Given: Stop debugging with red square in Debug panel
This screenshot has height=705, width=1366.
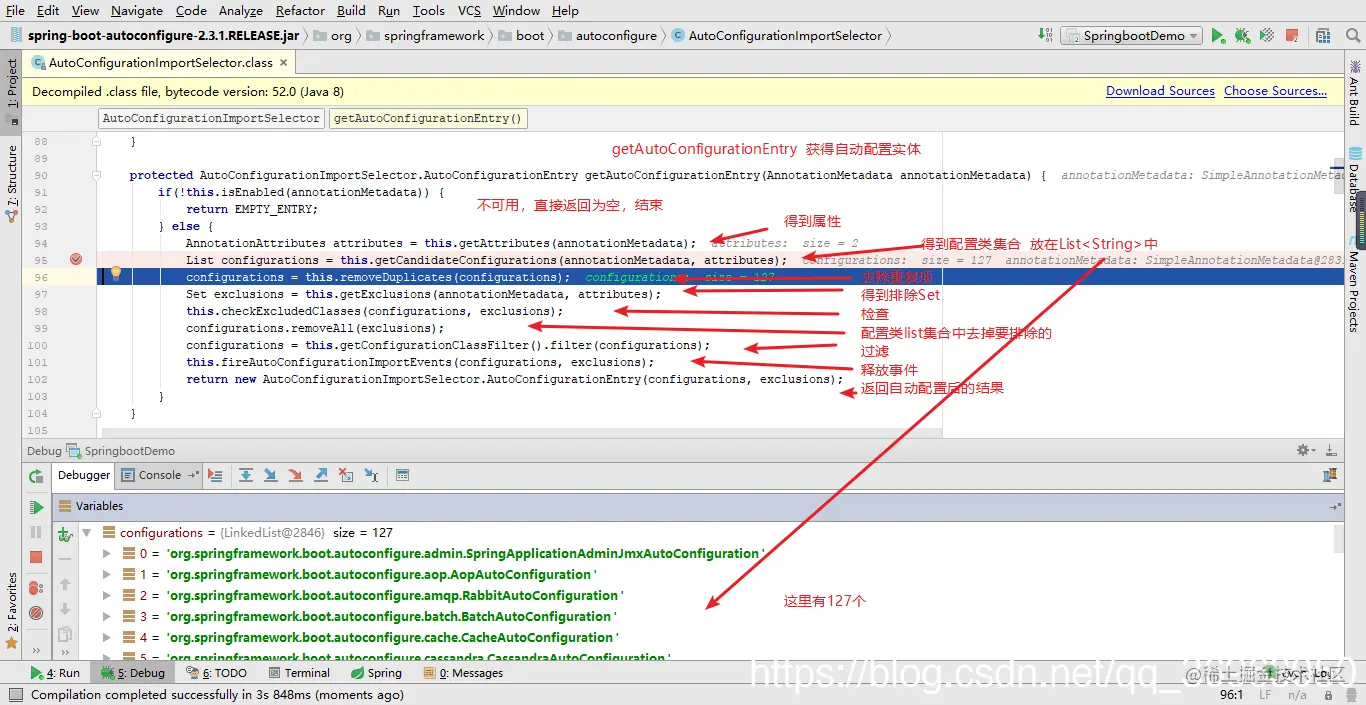Looking at the screenshot, I should 36,557.
